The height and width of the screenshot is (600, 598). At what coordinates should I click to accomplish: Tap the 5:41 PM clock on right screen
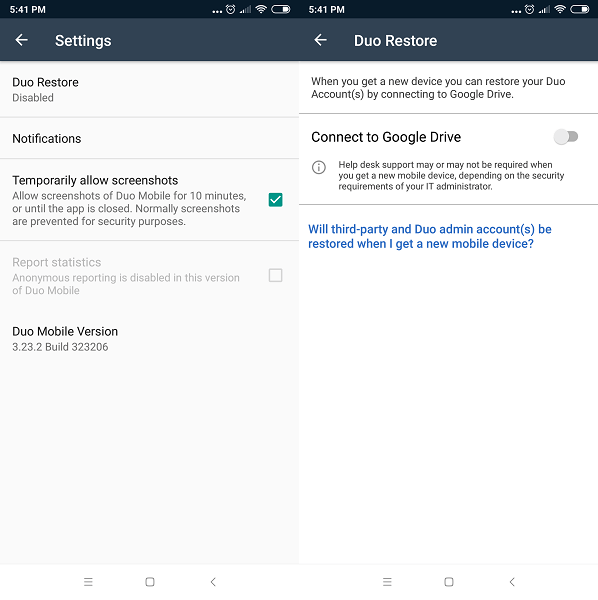pos(326,10)
